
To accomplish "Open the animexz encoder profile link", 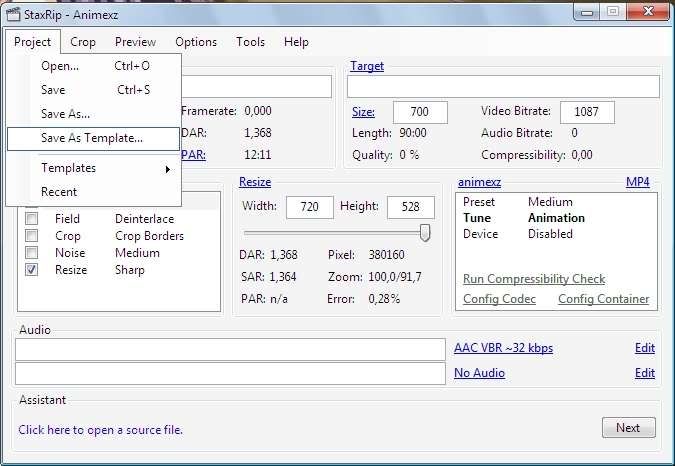I will pyautogui.click(x=479, y=182).
